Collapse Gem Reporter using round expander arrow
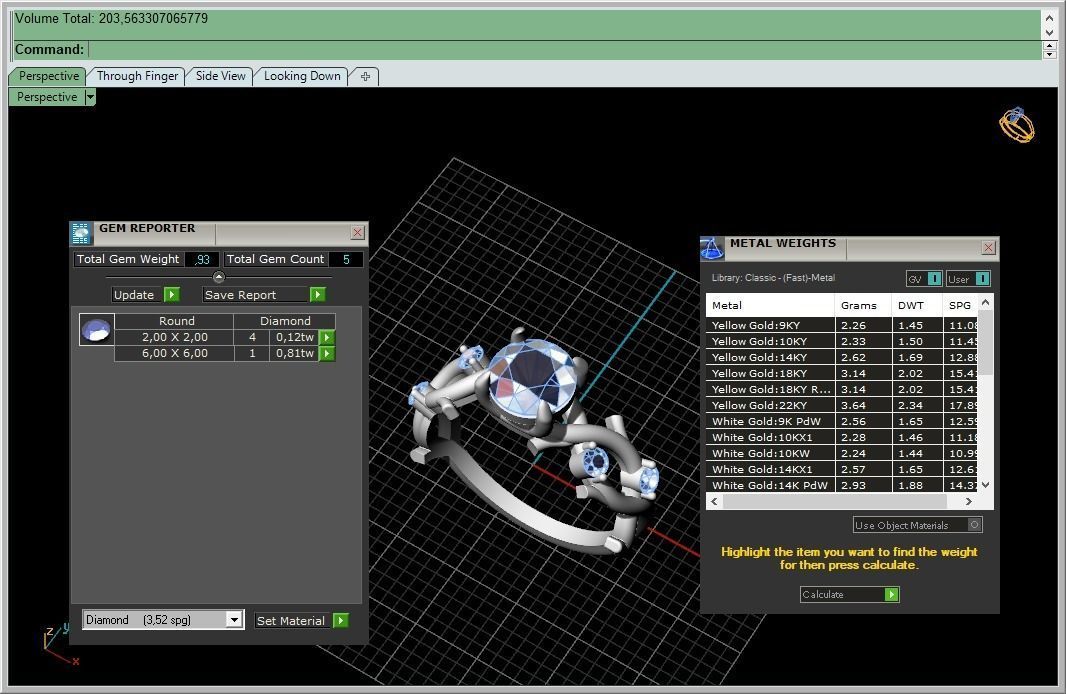This screenshot has width=1066, height=694. pos(218,277)
